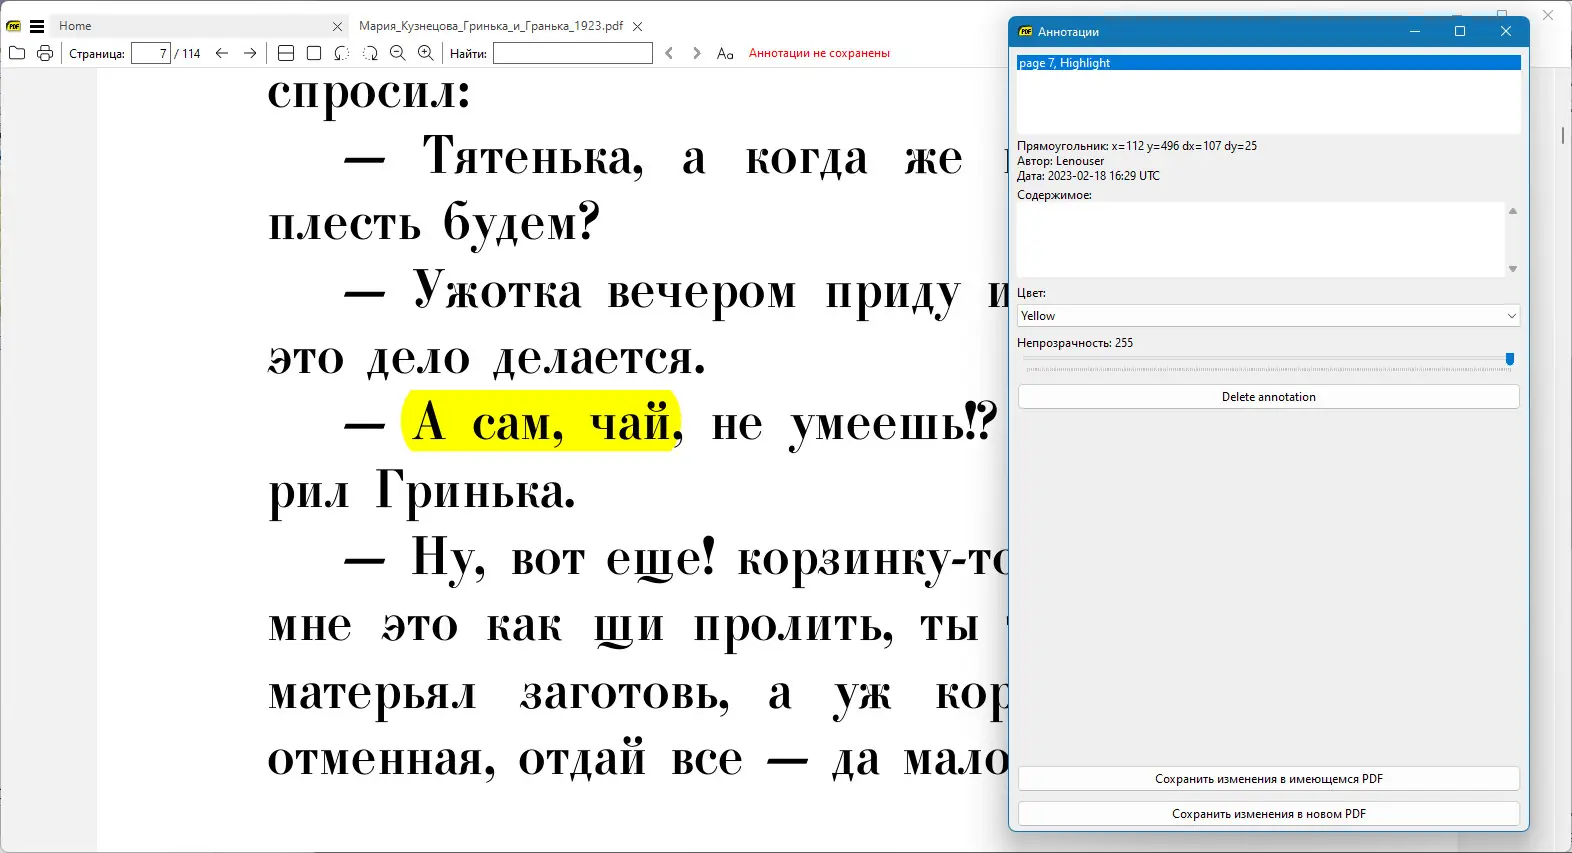Rotate page clockwise
This screenshot has width=1572, height=853.
click(x=370, y=53)
